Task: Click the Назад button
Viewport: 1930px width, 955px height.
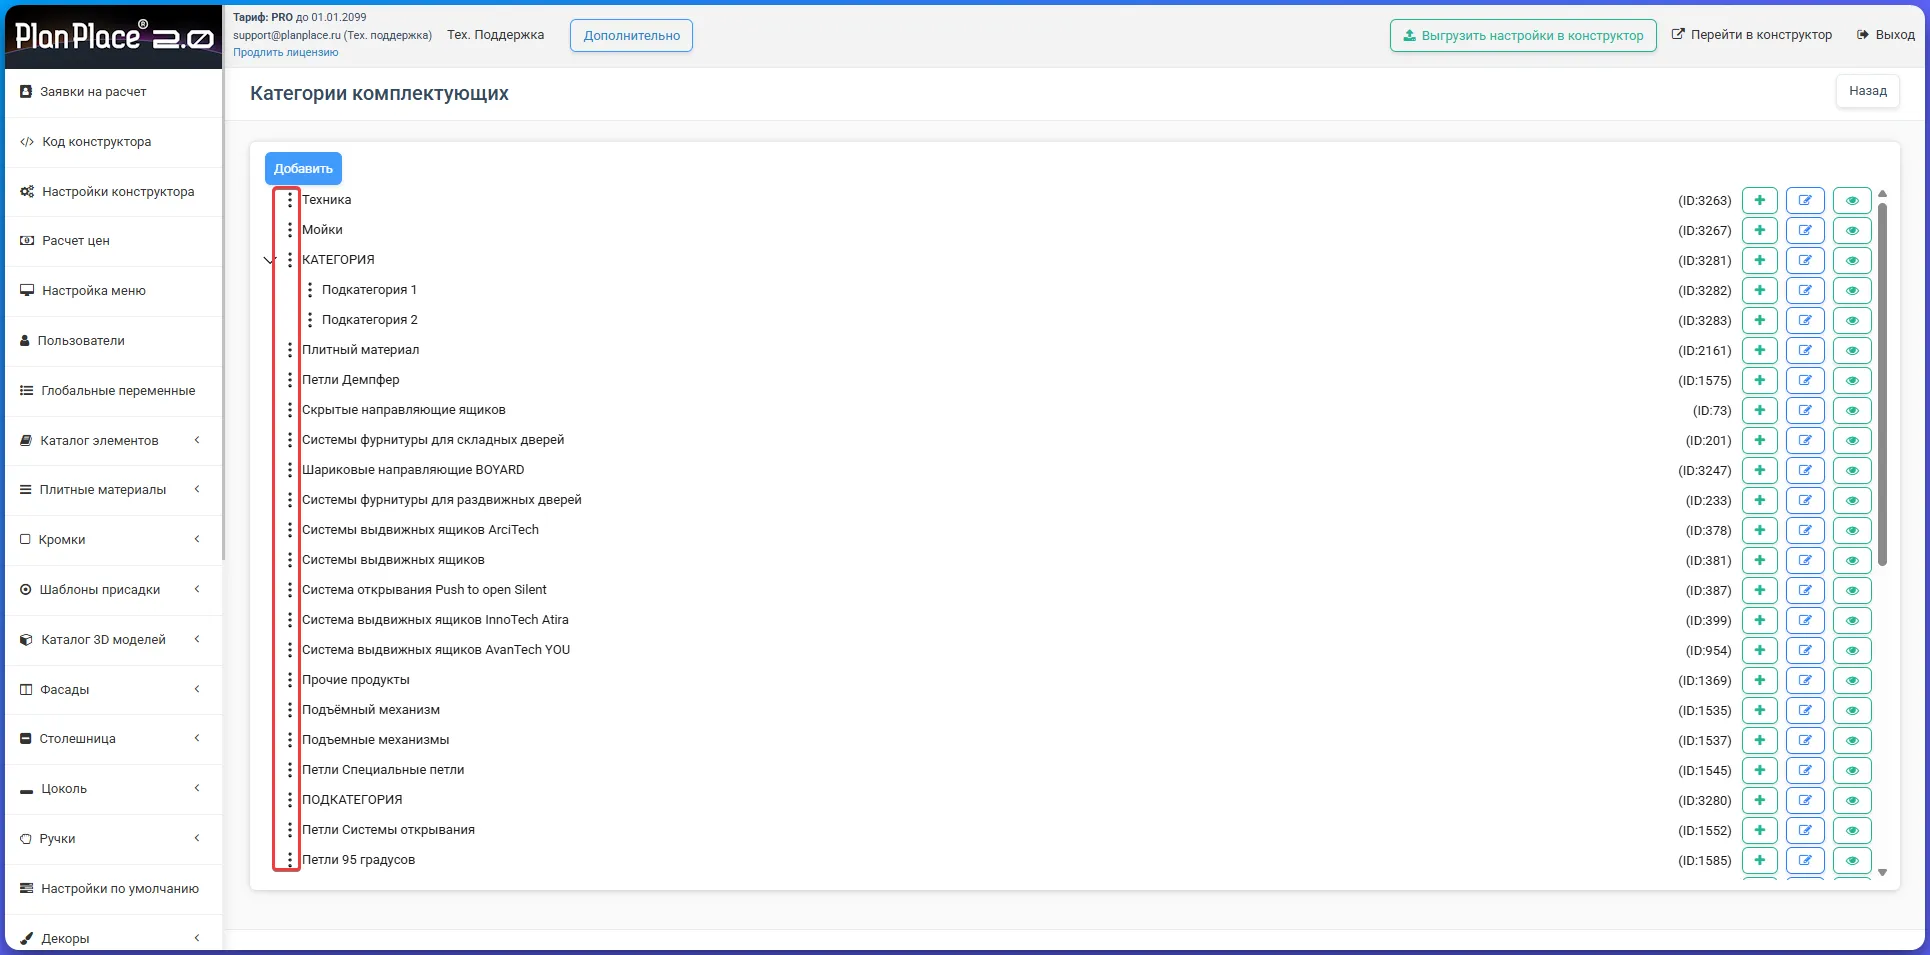Action: pyautogui.click(x=1867, y=91)
